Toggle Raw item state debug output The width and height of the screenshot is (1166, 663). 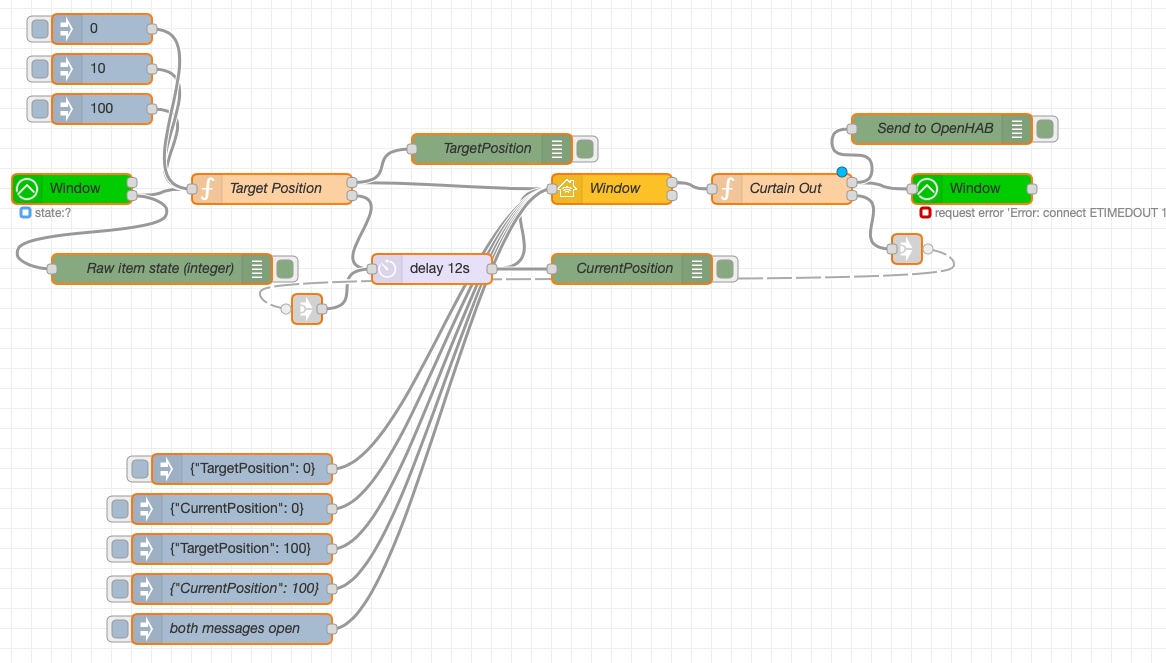[x=285, y=269]
